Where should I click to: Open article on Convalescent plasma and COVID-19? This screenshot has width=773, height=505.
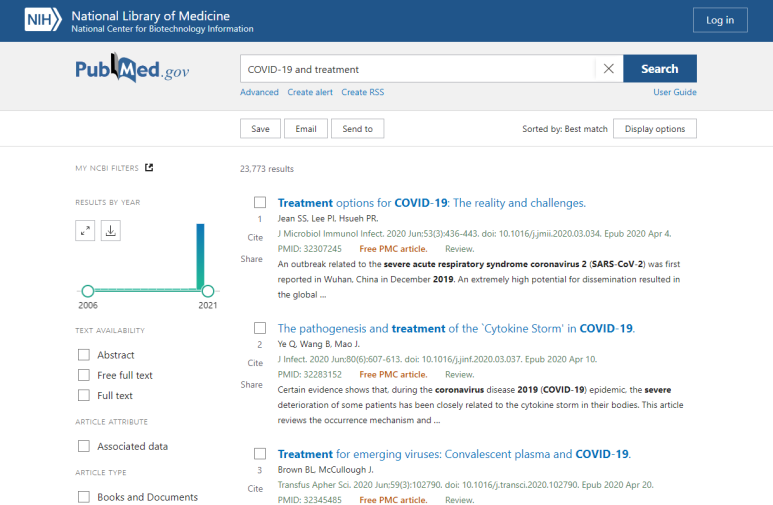click(x=454, y=454)
